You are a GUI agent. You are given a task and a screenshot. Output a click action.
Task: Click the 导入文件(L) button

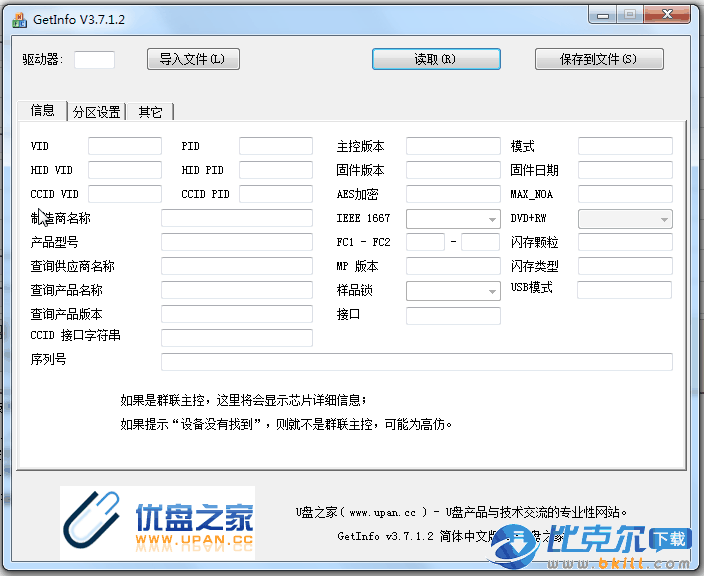click(193, 59)
